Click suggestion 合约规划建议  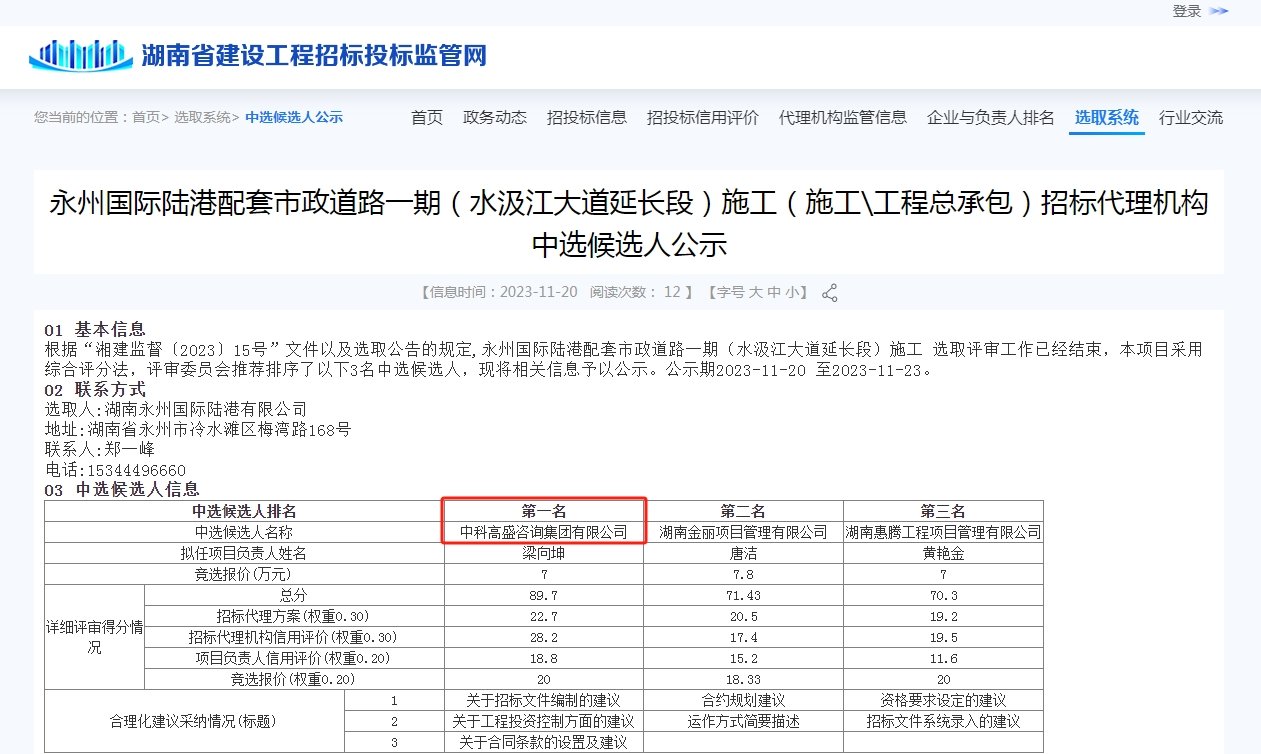coord(743,700)
